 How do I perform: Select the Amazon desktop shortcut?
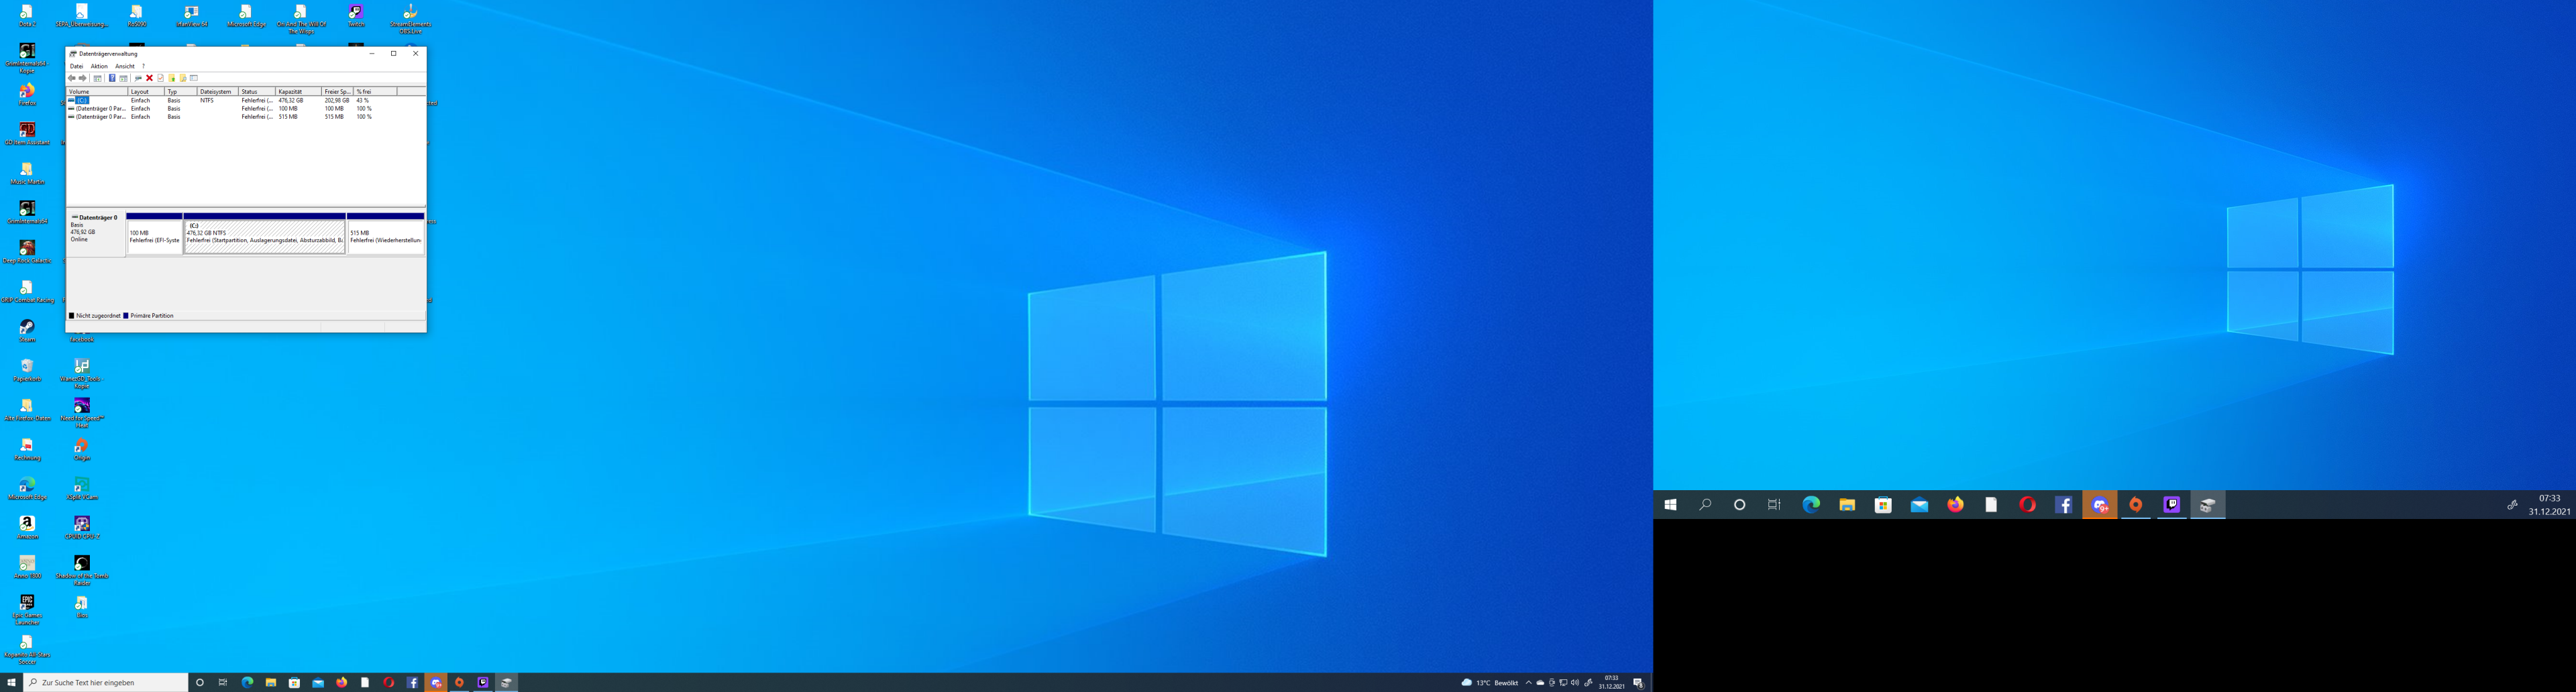[x=27, y=528]
